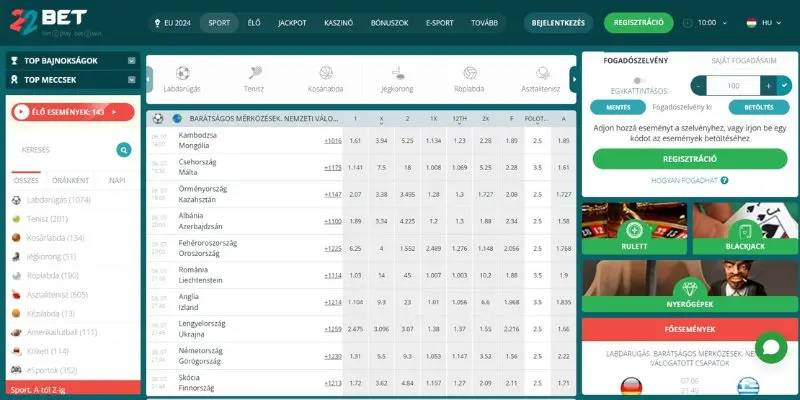Open the 22BET home logo
The image size is (800, 400).
point(48,22)
